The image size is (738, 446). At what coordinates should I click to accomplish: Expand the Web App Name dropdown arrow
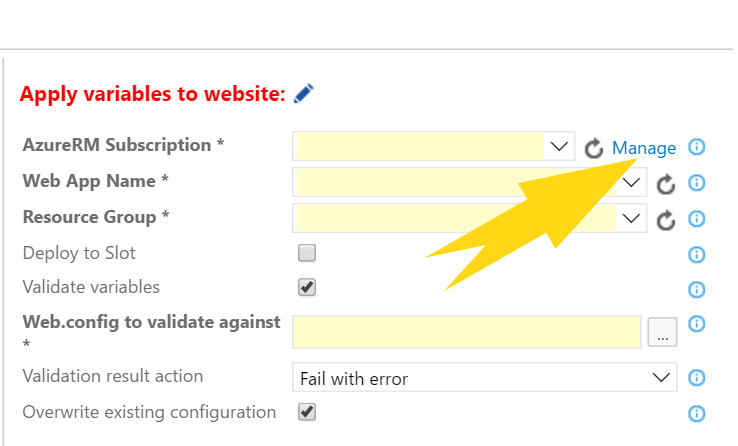click(631, 182)
